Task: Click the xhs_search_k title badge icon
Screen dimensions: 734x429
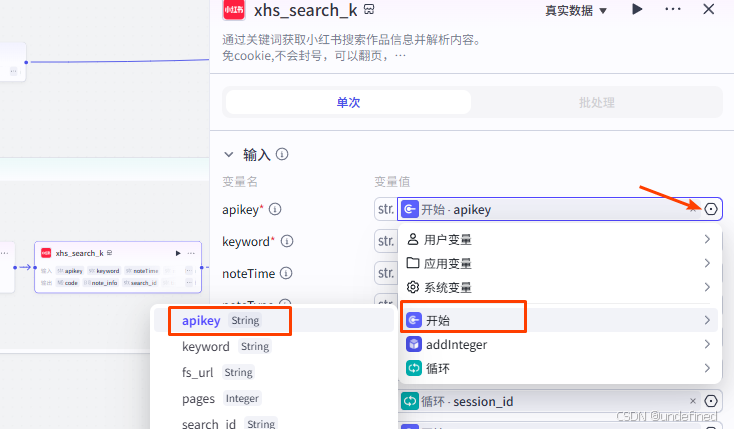Action: [x=369, y=9]
